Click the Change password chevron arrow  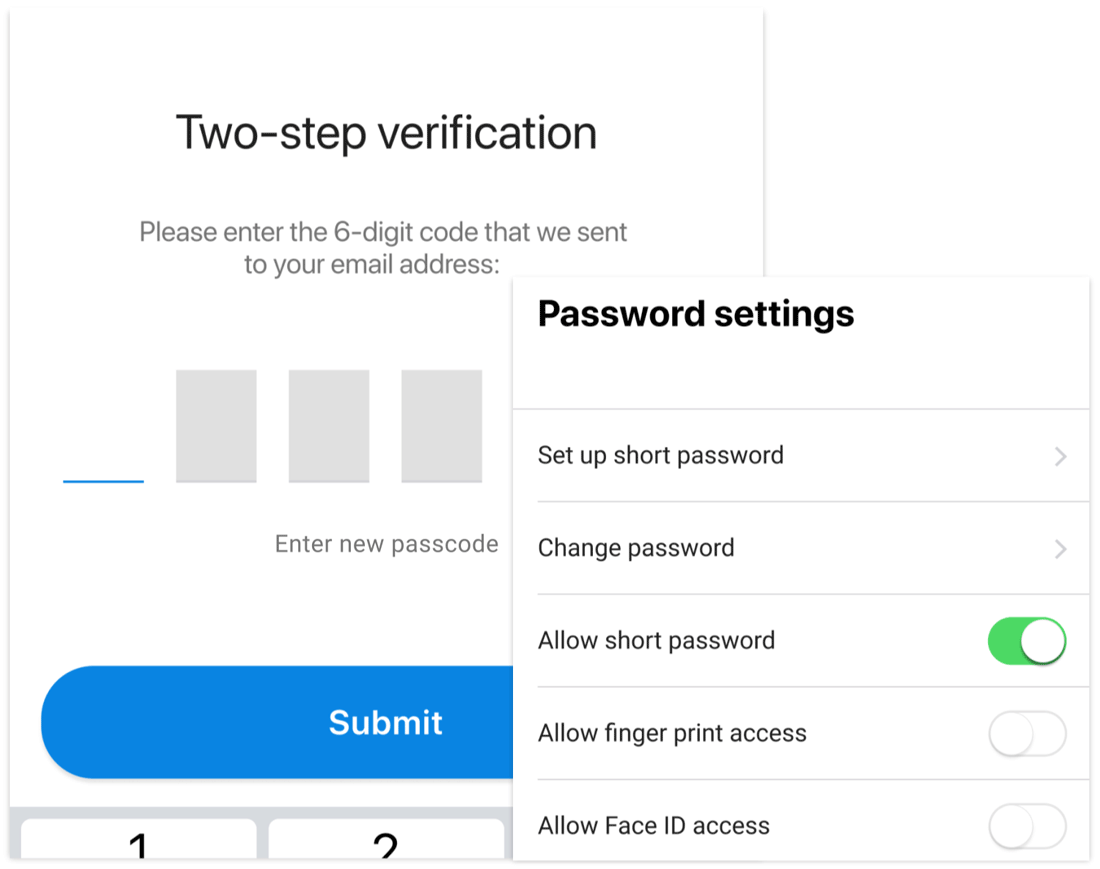[1060, 548]
